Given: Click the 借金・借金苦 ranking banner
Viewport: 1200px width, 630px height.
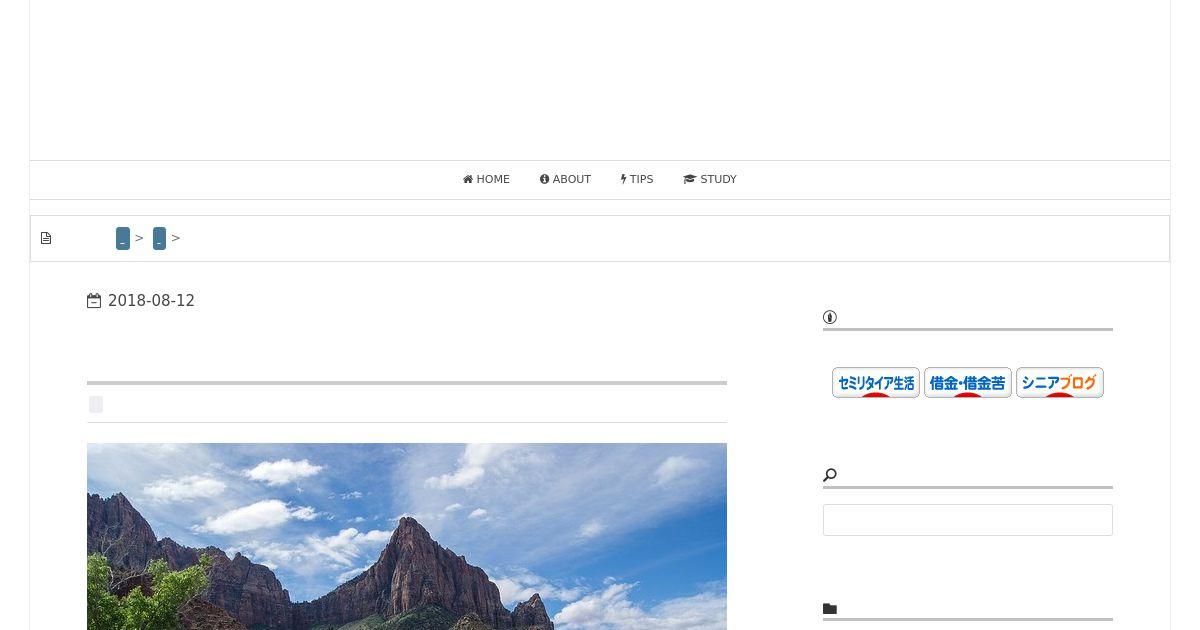Looking at the screenshot, I should click(x=968, y=382).
